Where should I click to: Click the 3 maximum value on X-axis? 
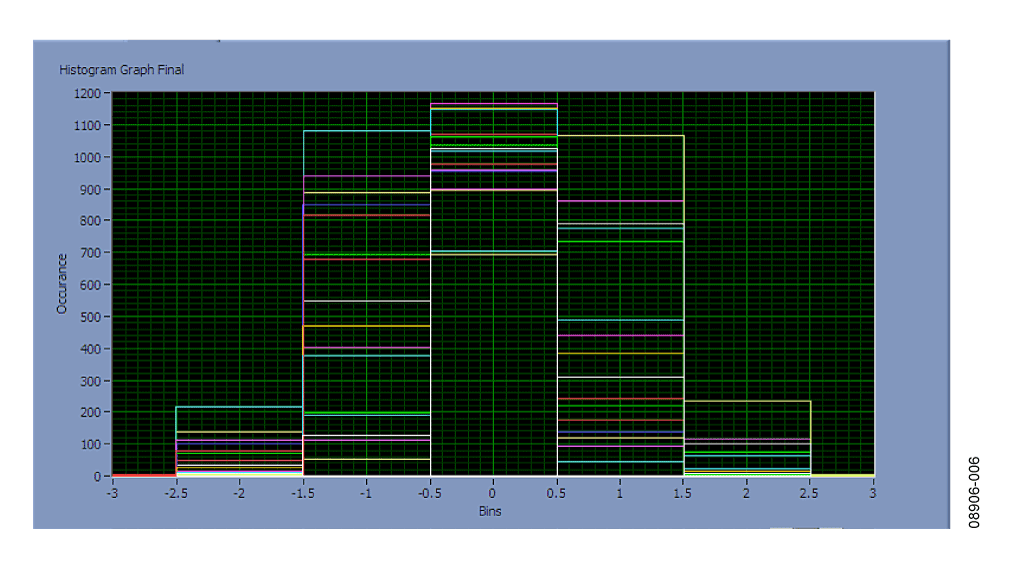point(874,493)
